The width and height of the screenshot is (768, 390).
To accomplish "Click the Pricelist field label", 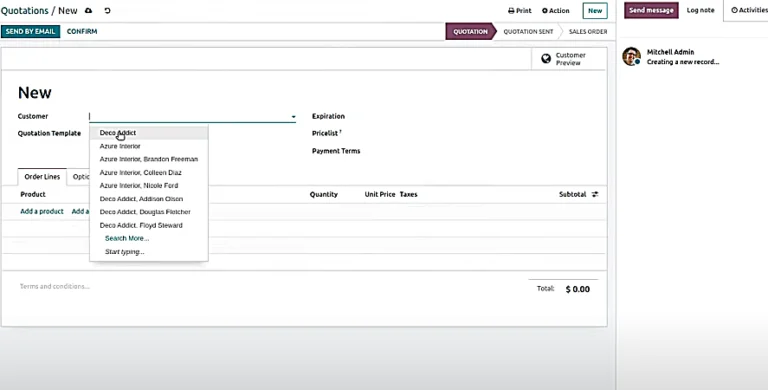I will 325,133.
